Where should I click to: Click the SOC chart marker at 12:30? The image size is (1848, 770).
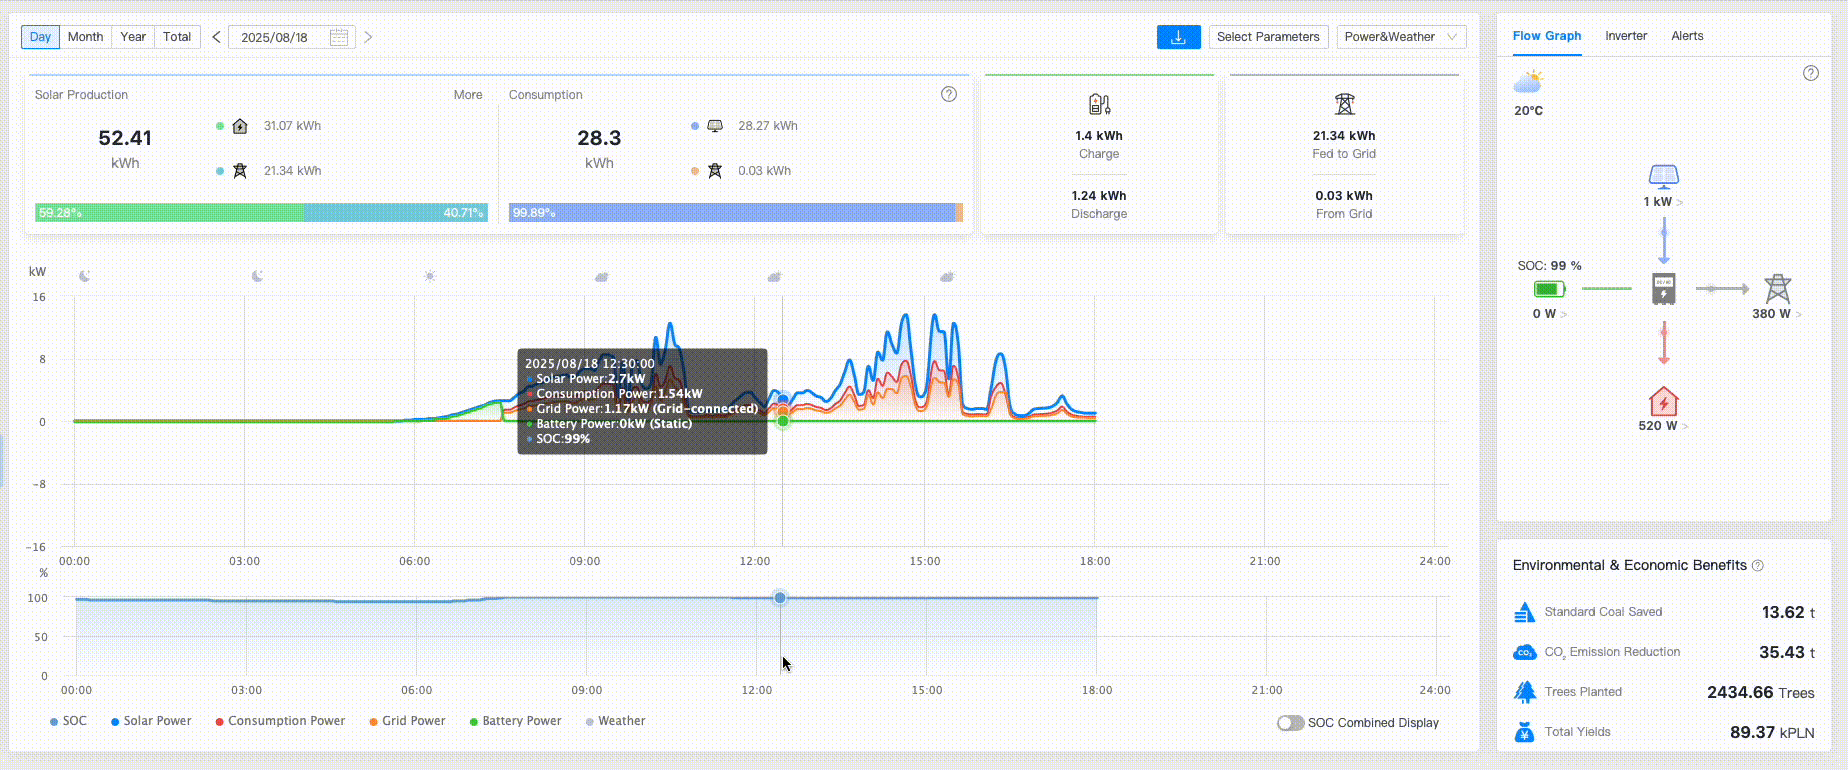[780, 598]
